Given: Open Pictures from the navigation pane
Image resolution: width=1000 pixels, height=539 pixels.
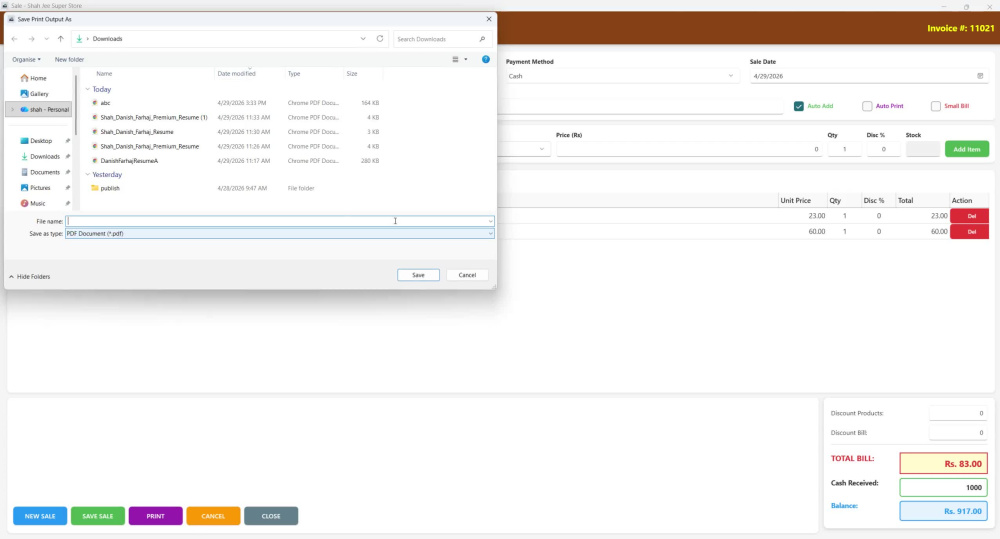Looking at the screenshot, I should coord(35,188).
